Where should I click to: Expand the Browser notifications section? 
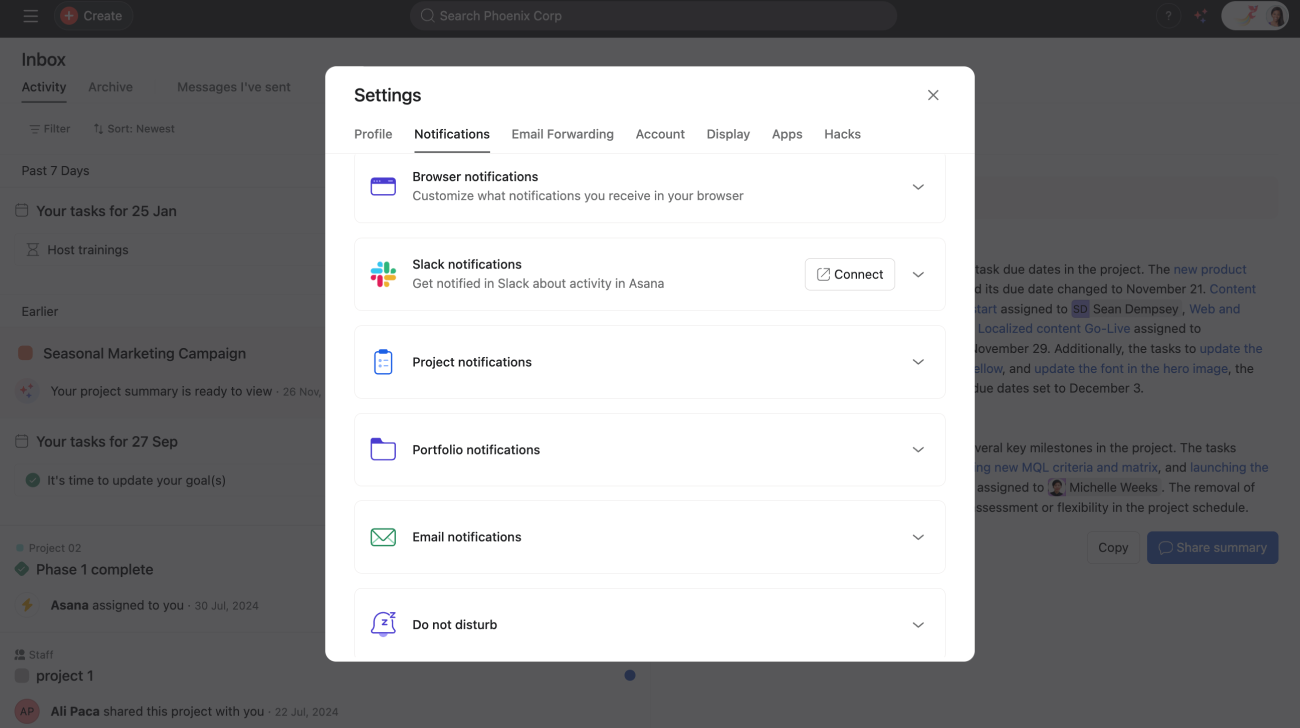(918, 187)
